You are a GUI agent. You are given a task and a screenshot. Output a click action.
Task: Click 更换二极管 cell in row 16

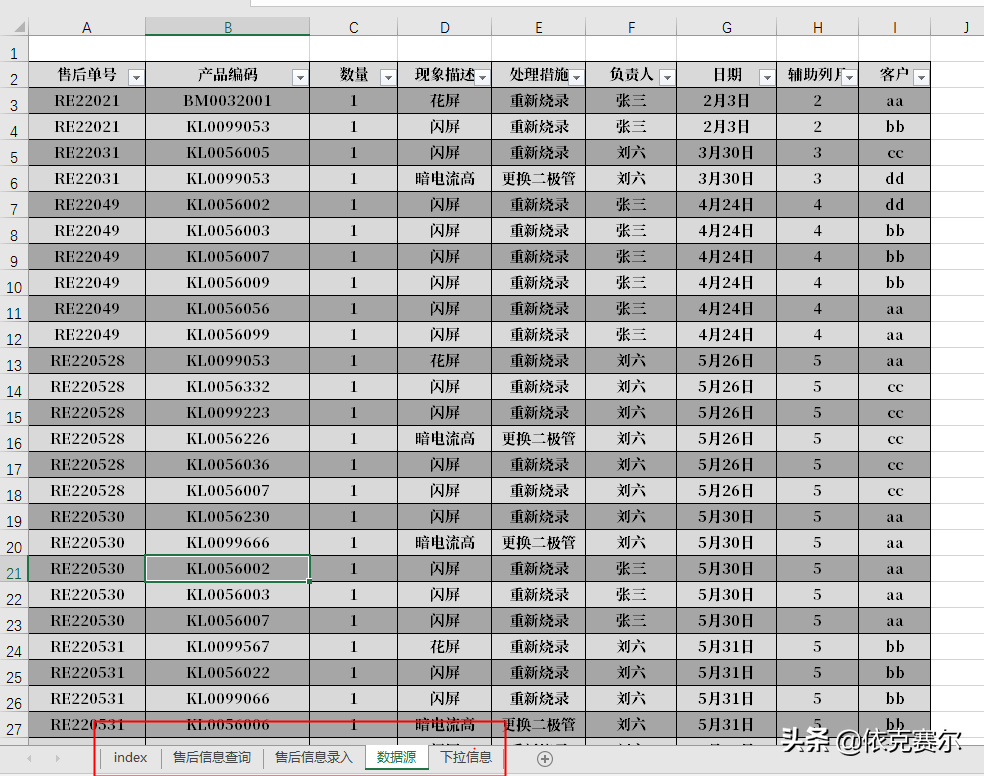point(538,438)
